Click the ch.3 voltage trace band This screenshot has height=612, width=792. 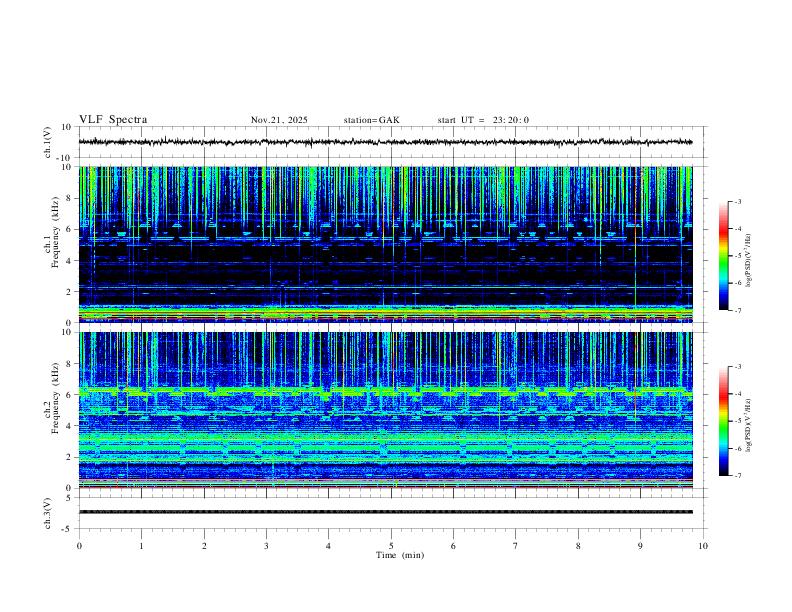[385, 512]
